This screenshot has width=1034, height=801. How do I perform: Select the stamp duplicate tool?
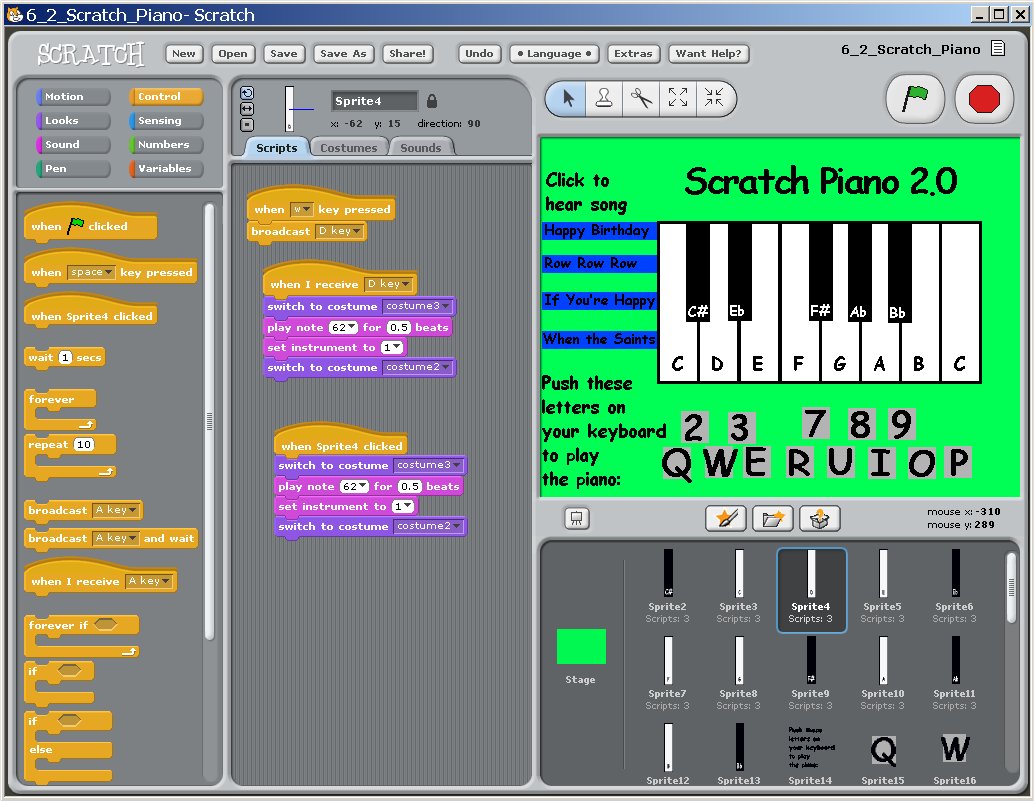603,99
